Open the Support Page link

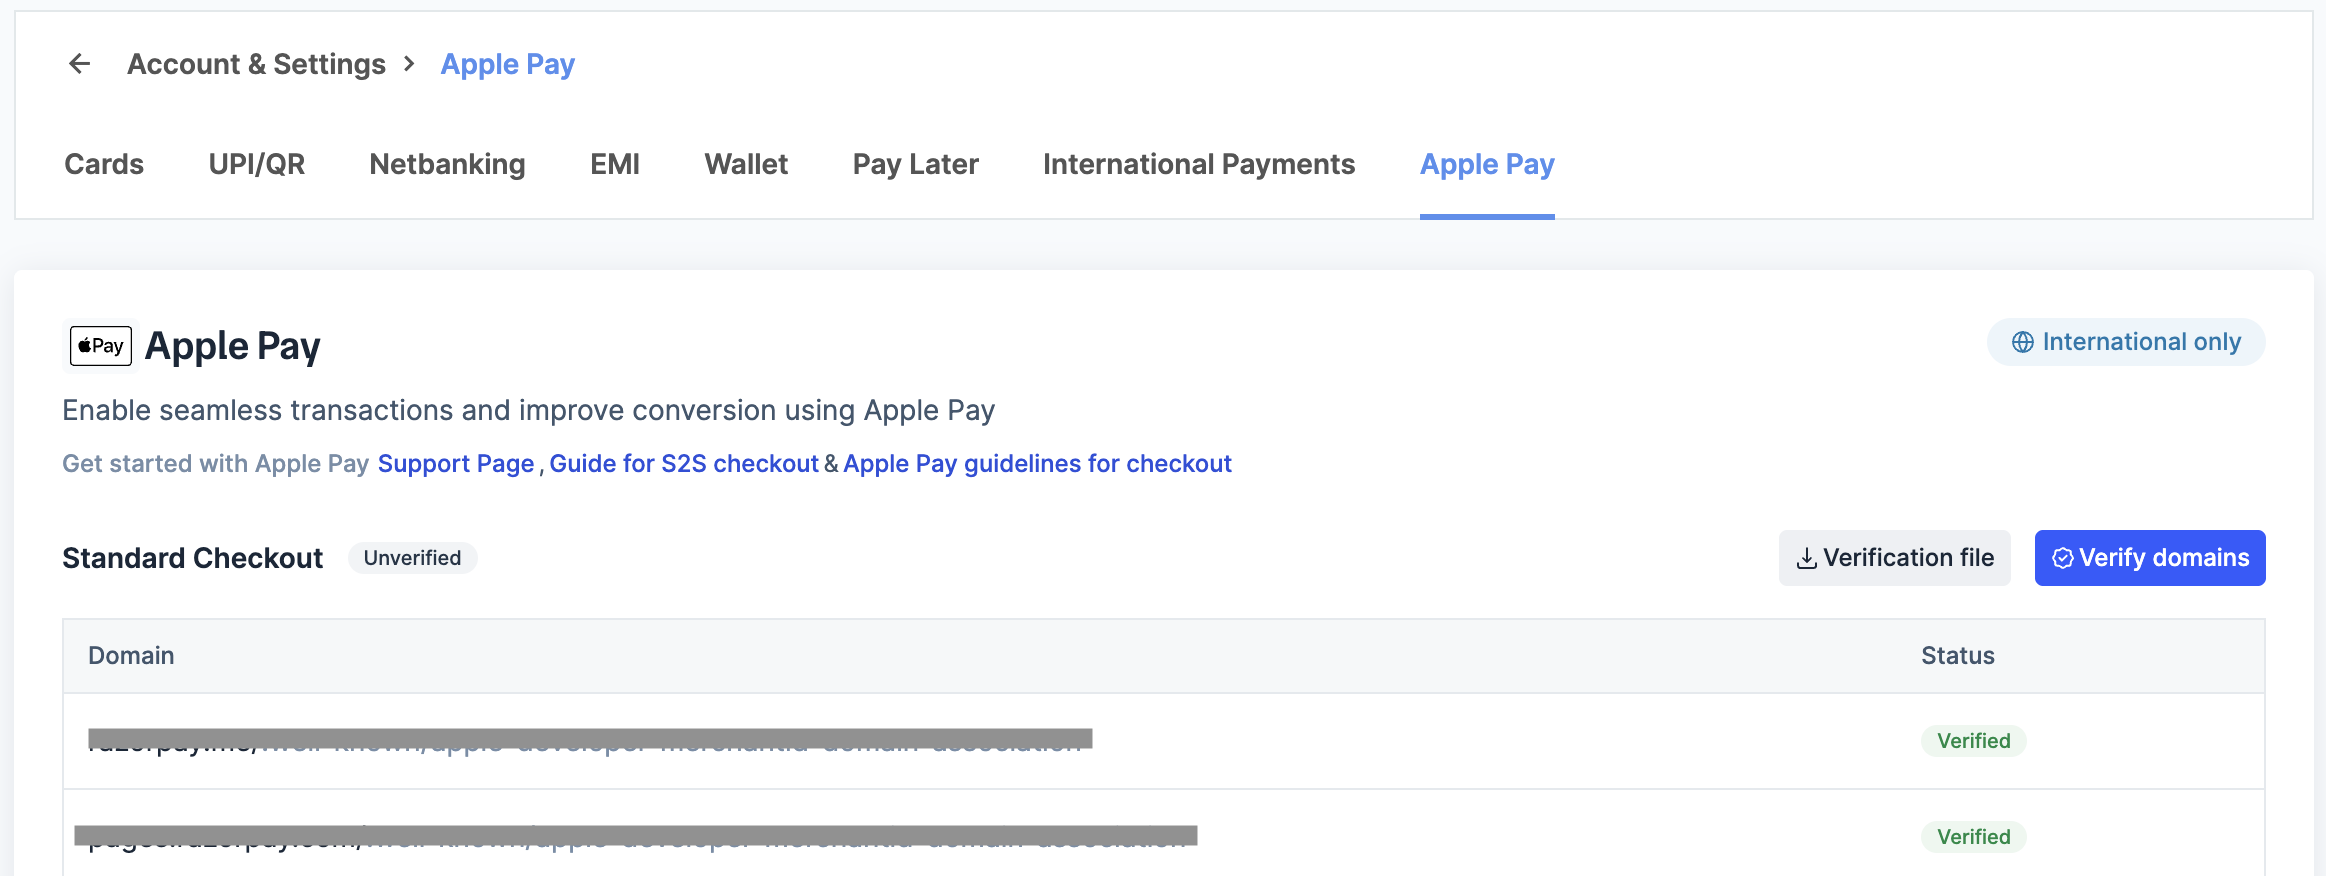pos(456,464)
